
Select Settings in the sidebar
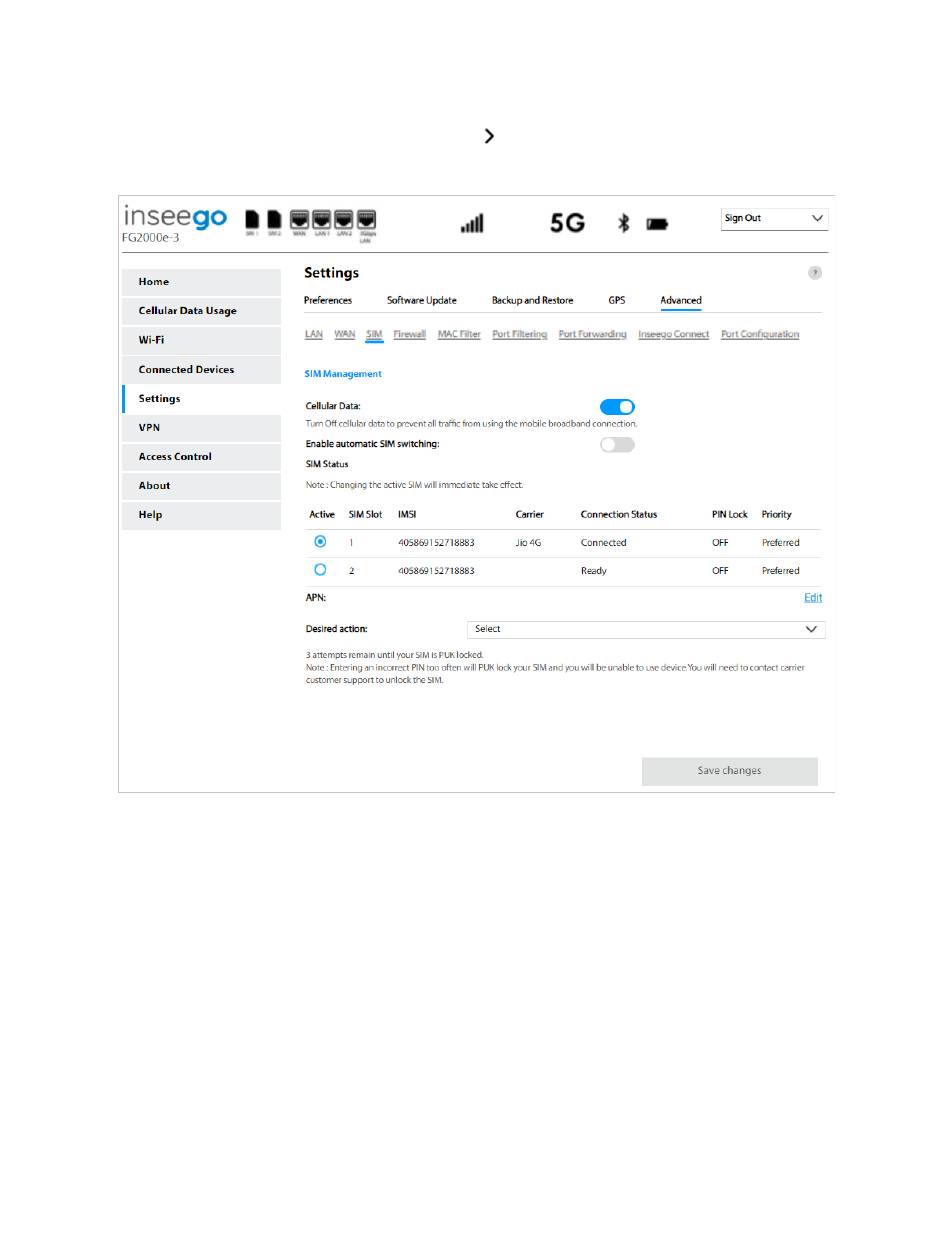201,398
